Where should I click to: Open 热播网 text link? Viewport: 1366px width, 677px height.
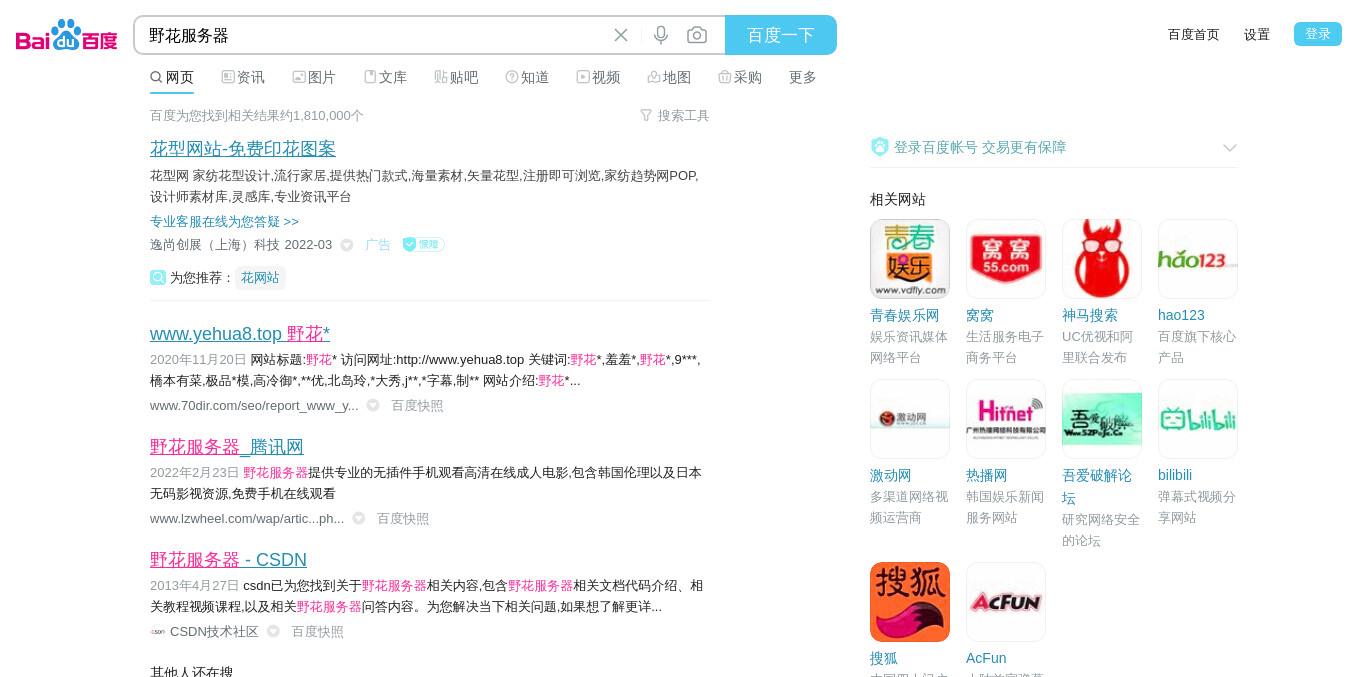tap(987, 475)
